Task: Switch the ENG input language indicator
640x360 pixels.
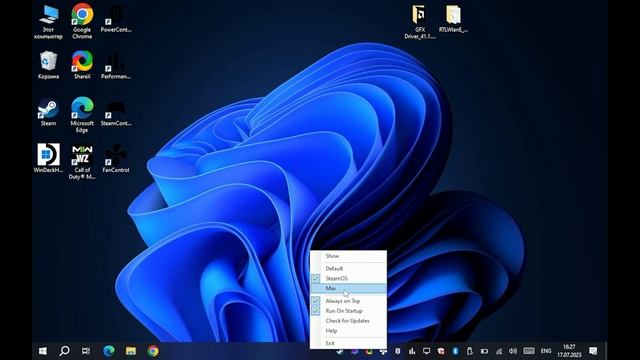Action: [x=546, y=351]
